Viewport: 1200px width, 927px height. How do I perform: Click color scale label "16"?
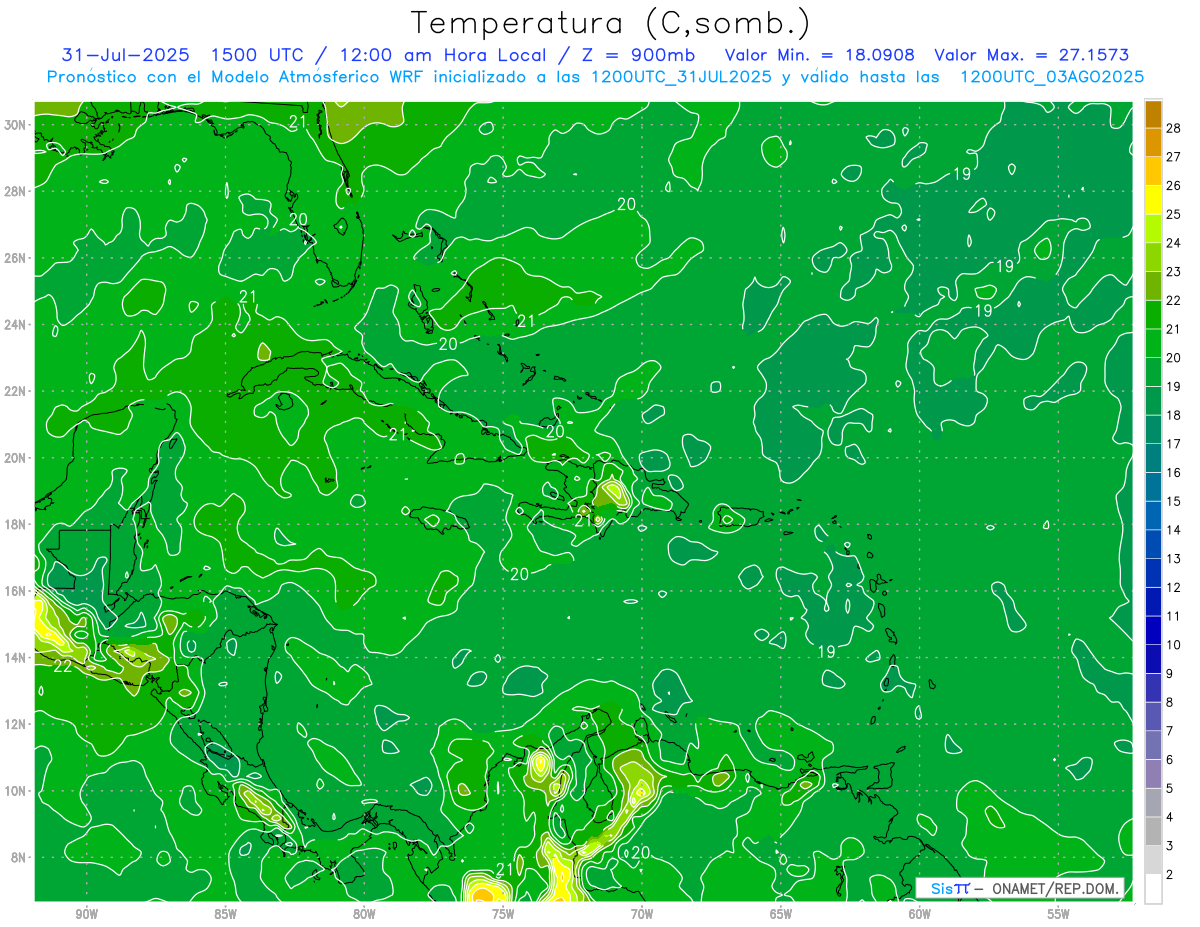click(1173, 472)
